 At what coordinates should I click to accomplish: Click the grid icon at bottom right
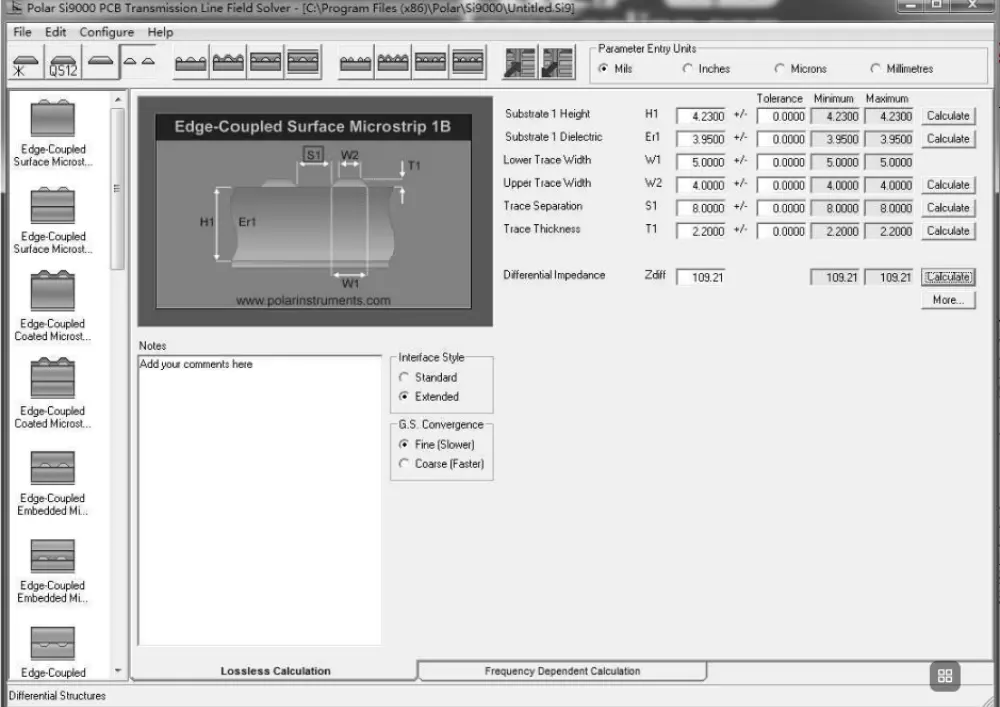pyautogui.click(x=945, y=676)
